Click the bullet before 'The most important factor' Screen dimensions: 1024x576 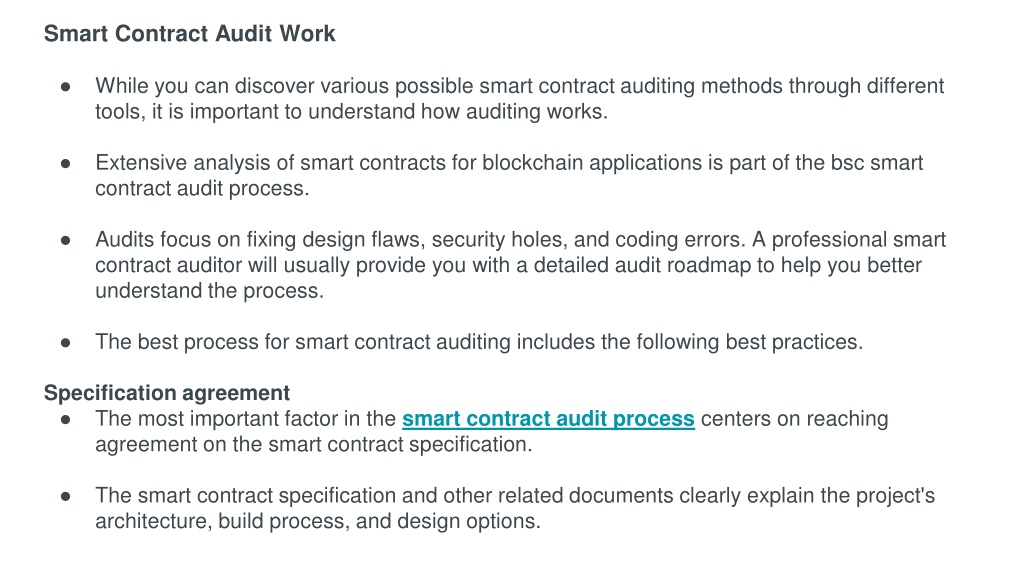pos(65,419)
